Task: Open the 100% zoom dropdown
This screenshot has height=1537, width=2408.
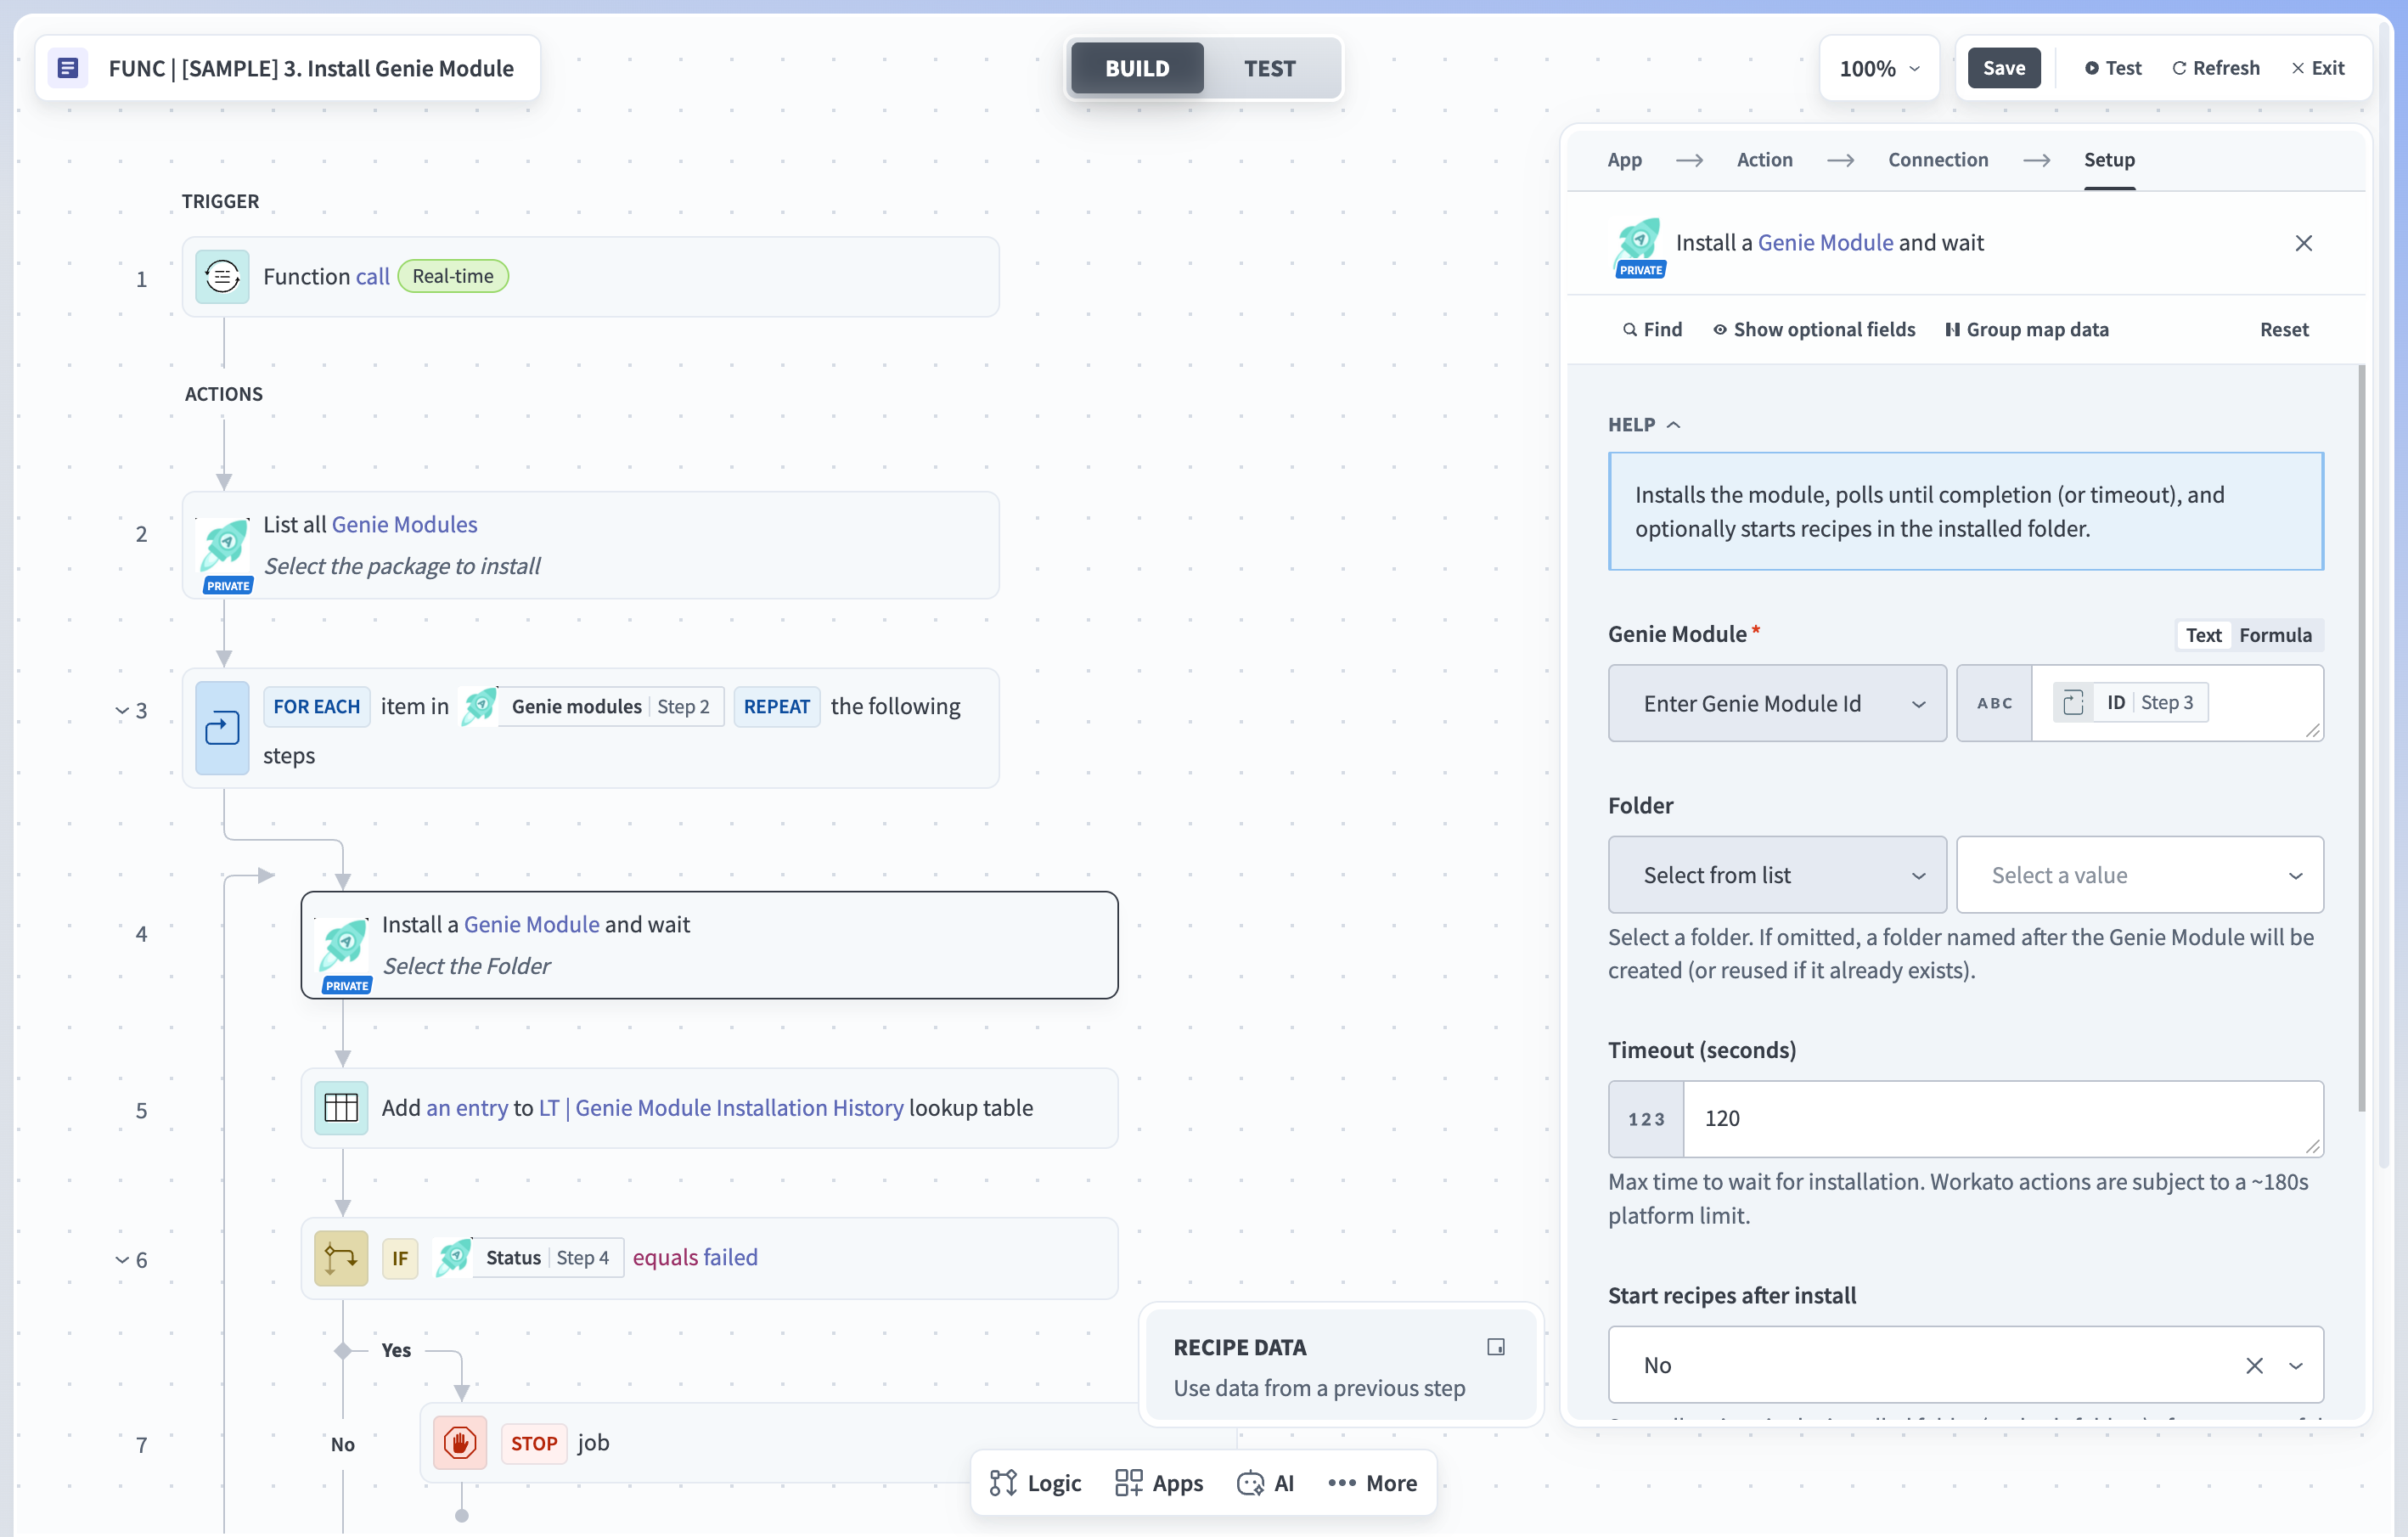Action: [1878, 68]
